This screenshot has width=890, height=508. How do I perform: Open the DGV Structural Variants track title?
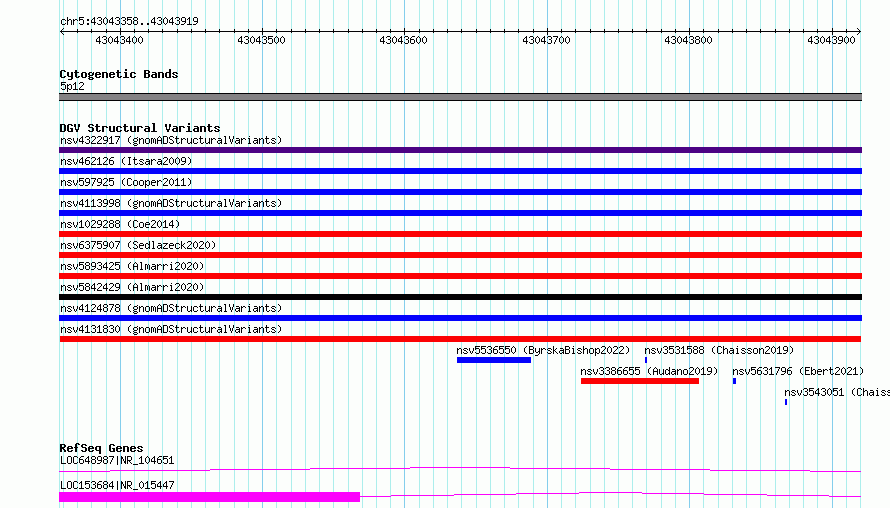coord(140,128)
